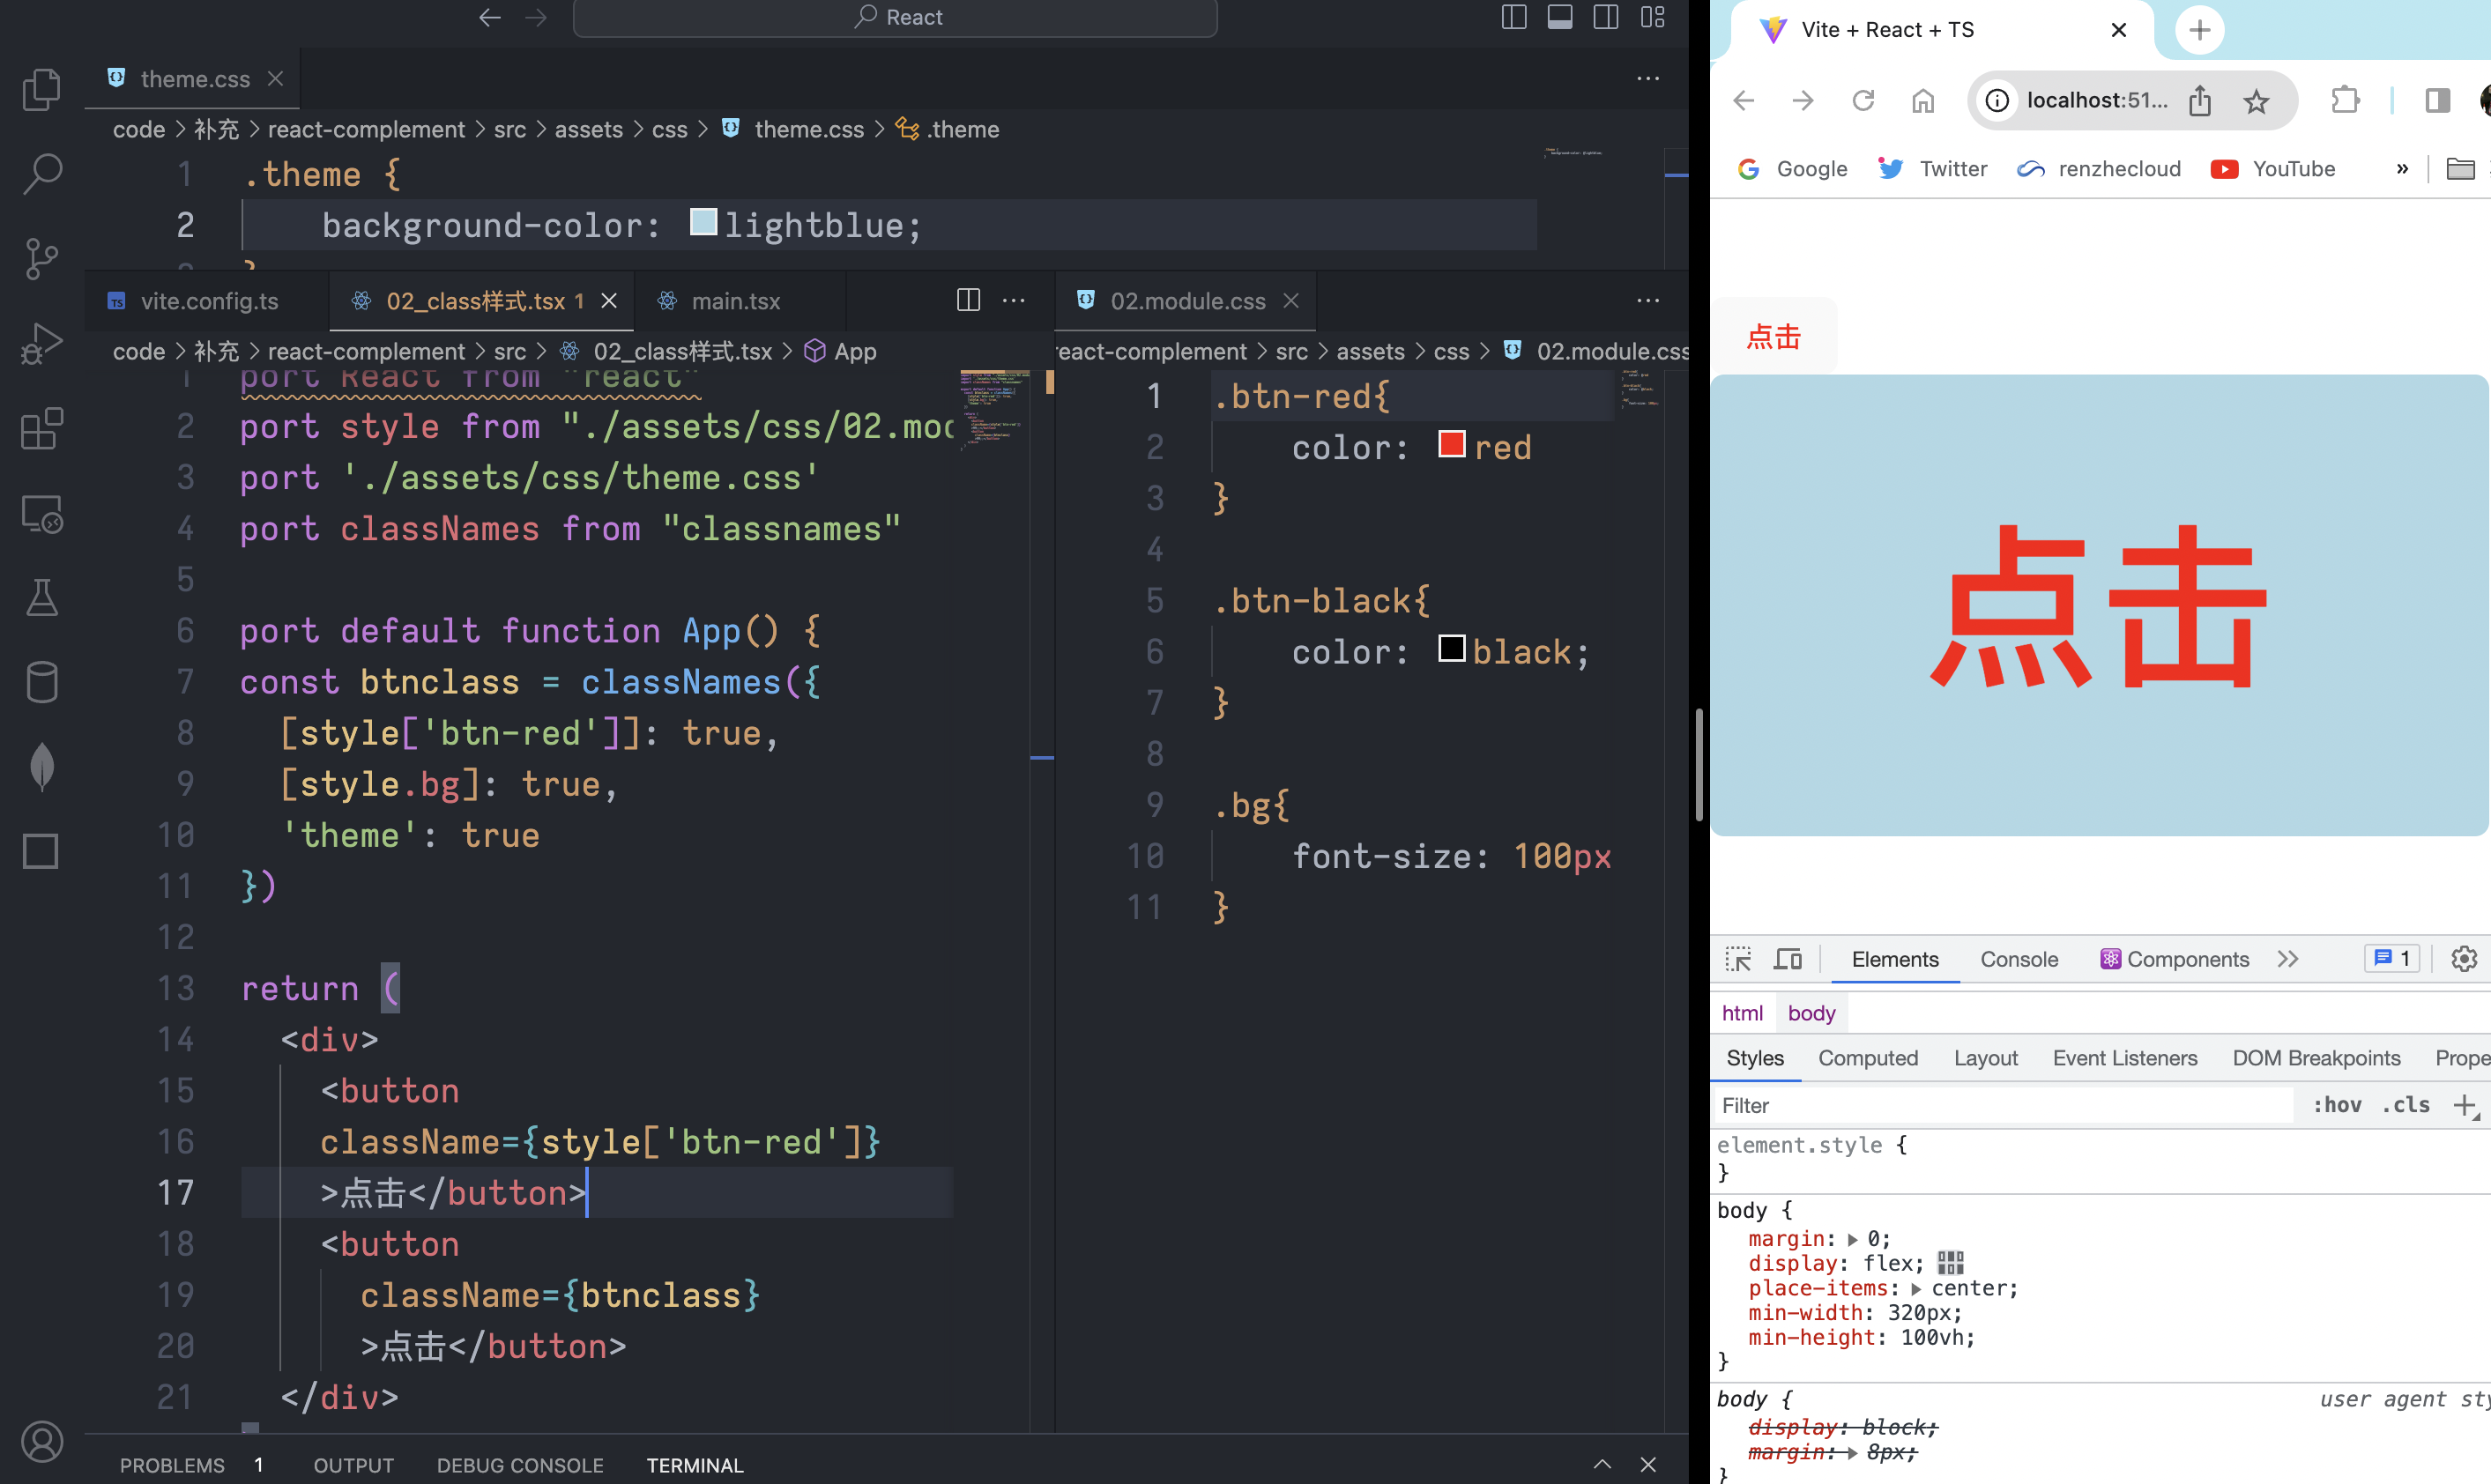Click the small red 点击 button in page
This screenshot has height=1484, width=2491.
[1773, 337]
